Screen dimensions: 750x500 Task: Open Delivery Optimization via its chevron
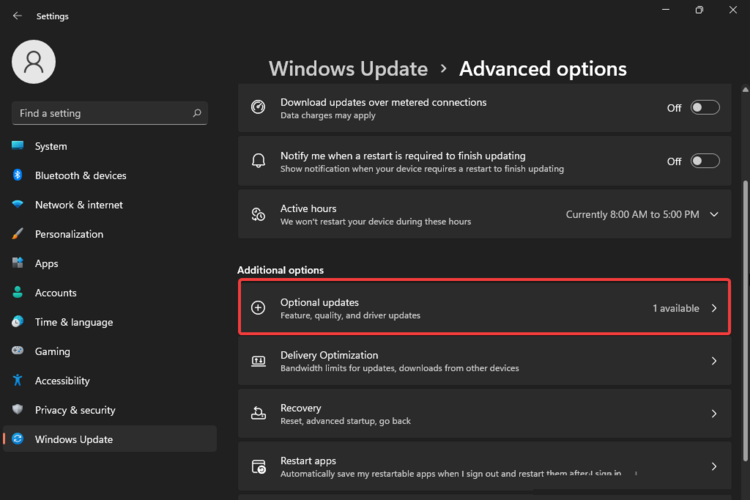point(714,361)
